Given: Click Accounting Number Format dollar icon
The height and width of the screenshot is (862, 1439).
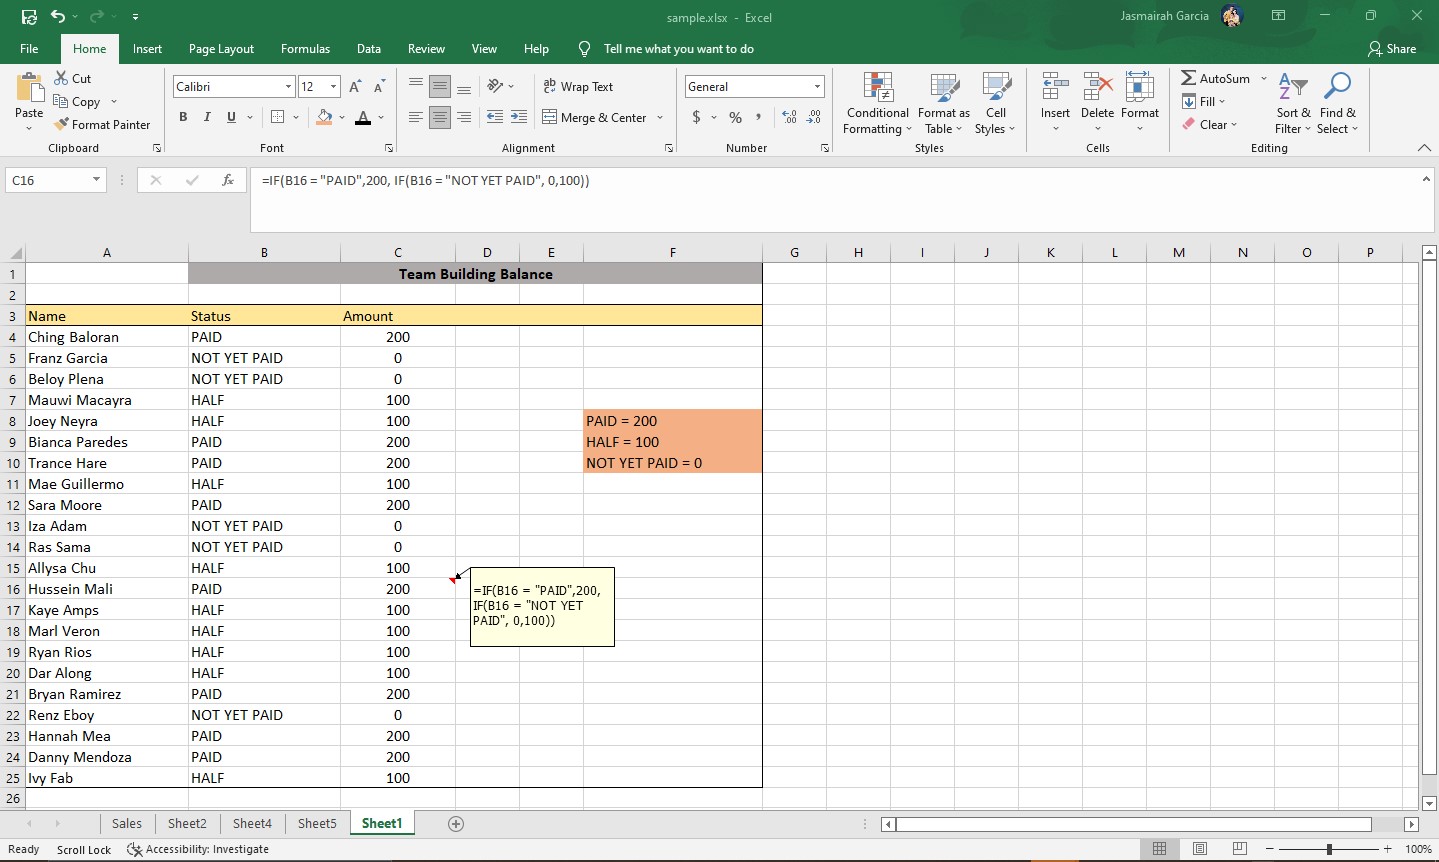Looking at the screenshot, I should pos(696,117).
